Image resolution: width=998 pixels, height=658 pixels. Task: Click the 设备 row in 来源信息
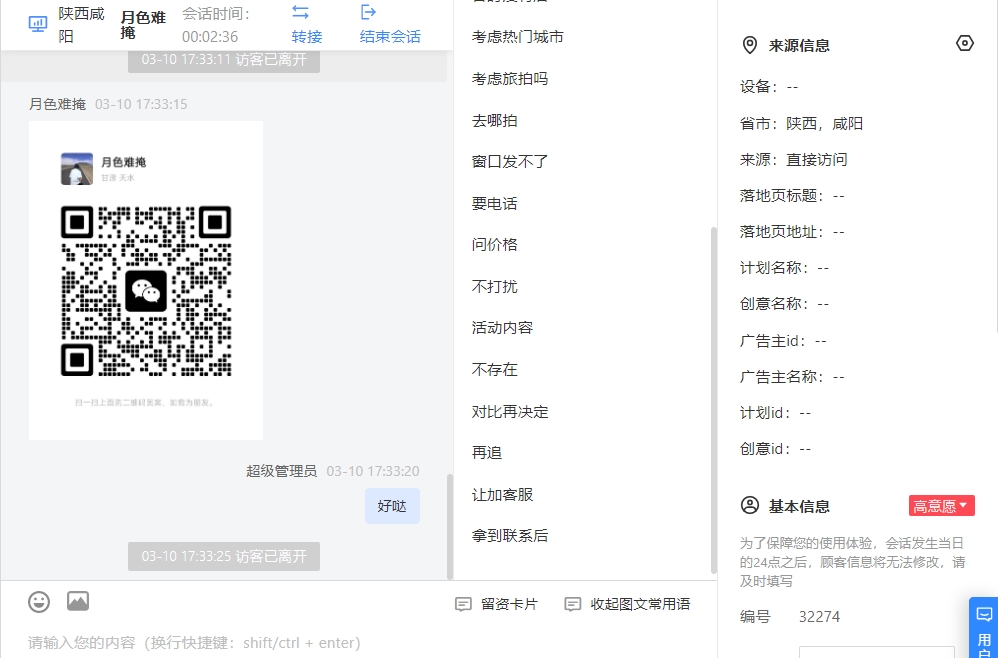pyautogui.click(x=769, y=87)
